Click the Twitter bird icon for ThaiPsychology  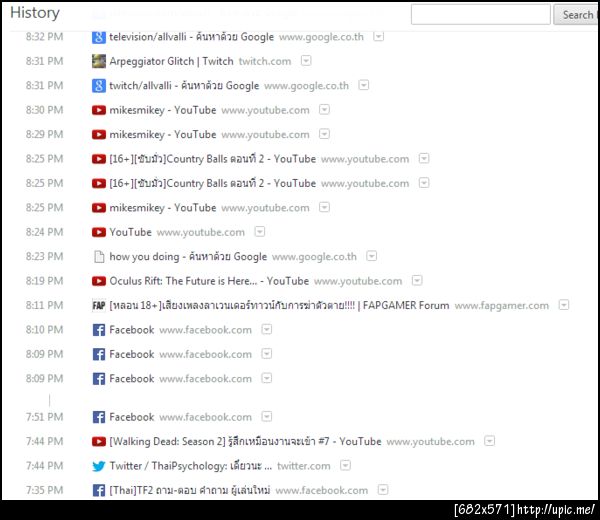pyautogui.click(x=99, y=466)
